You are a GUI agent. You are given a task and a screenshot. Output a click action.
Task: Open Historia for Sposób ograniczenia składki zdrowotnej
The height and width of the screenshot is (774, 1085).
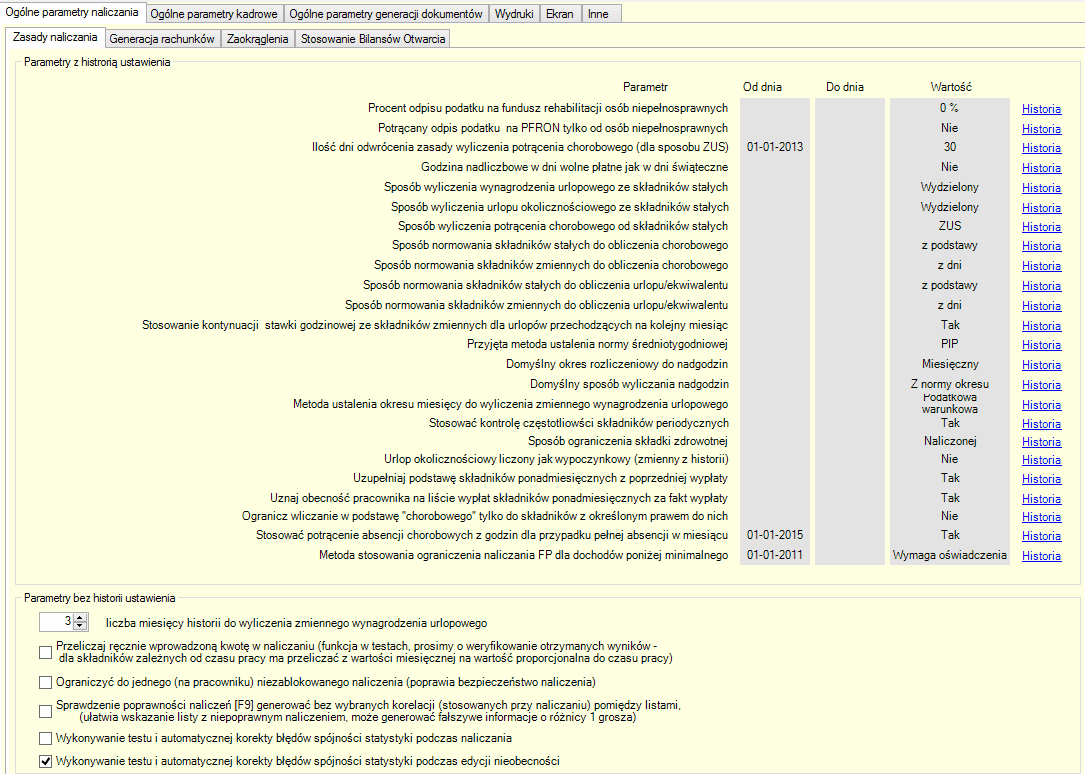pyautogui.click(x=1041, y=442)
